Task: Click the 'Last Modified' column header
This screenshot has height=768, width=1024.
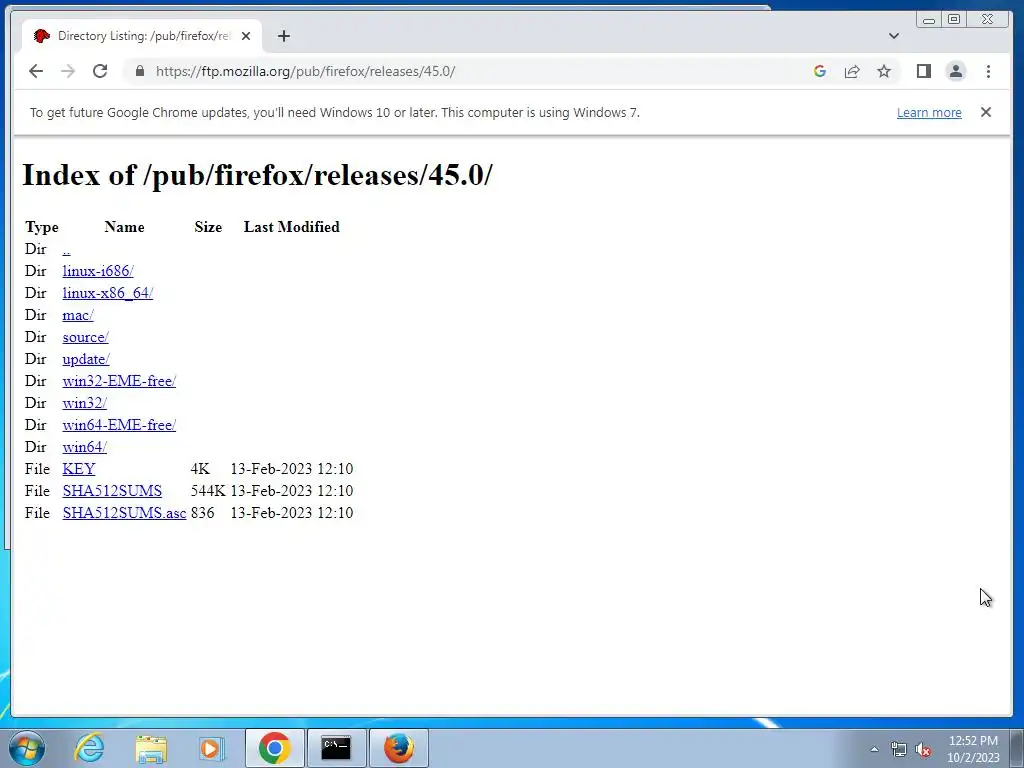Action: tap(292, 227)
